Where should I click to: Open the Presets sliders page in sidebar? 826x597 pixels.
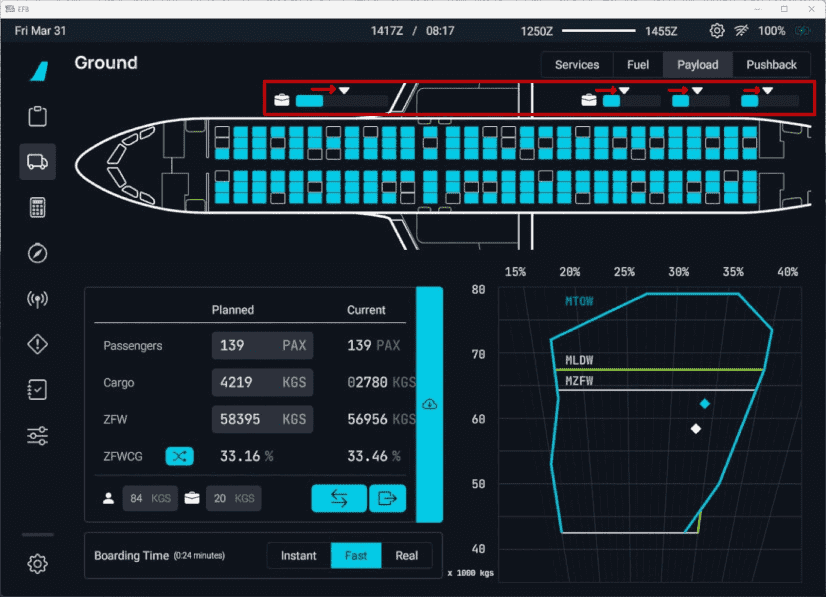coord(38,435)
